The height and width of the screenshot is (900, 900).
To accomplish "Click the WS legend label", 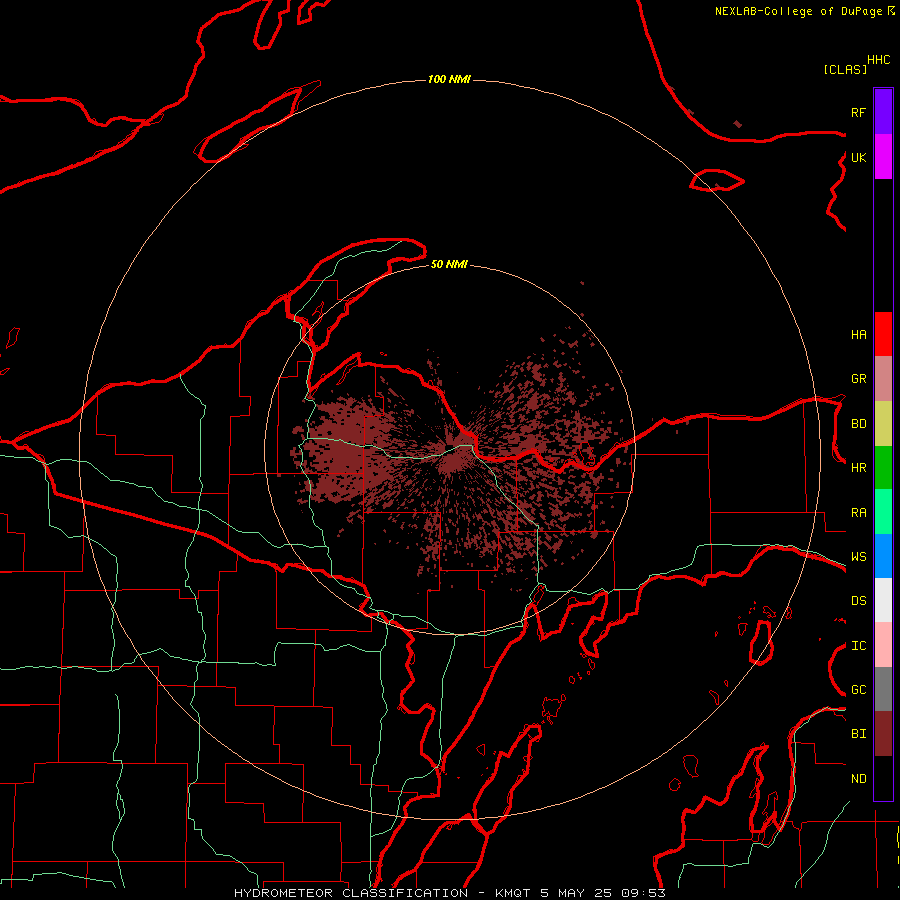I will [x=858, y=557].
